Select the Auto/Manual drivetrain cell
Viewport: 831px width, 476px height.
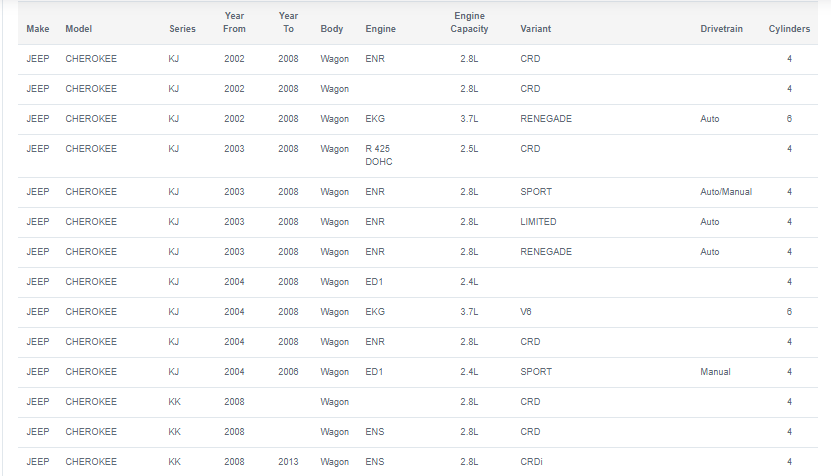726,192
